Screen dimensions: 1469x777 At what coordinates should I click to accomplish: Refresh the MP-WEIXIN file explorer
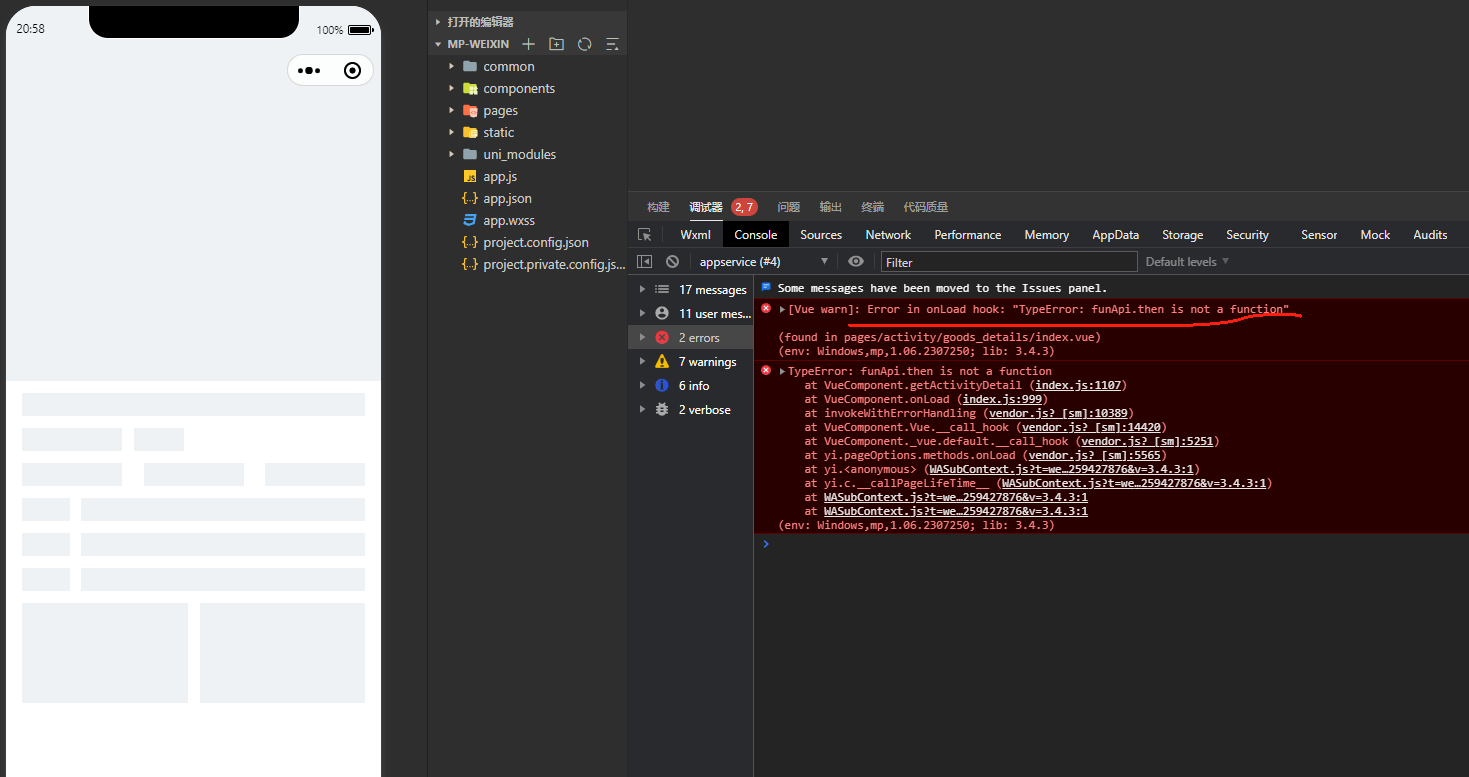point(585,44)
